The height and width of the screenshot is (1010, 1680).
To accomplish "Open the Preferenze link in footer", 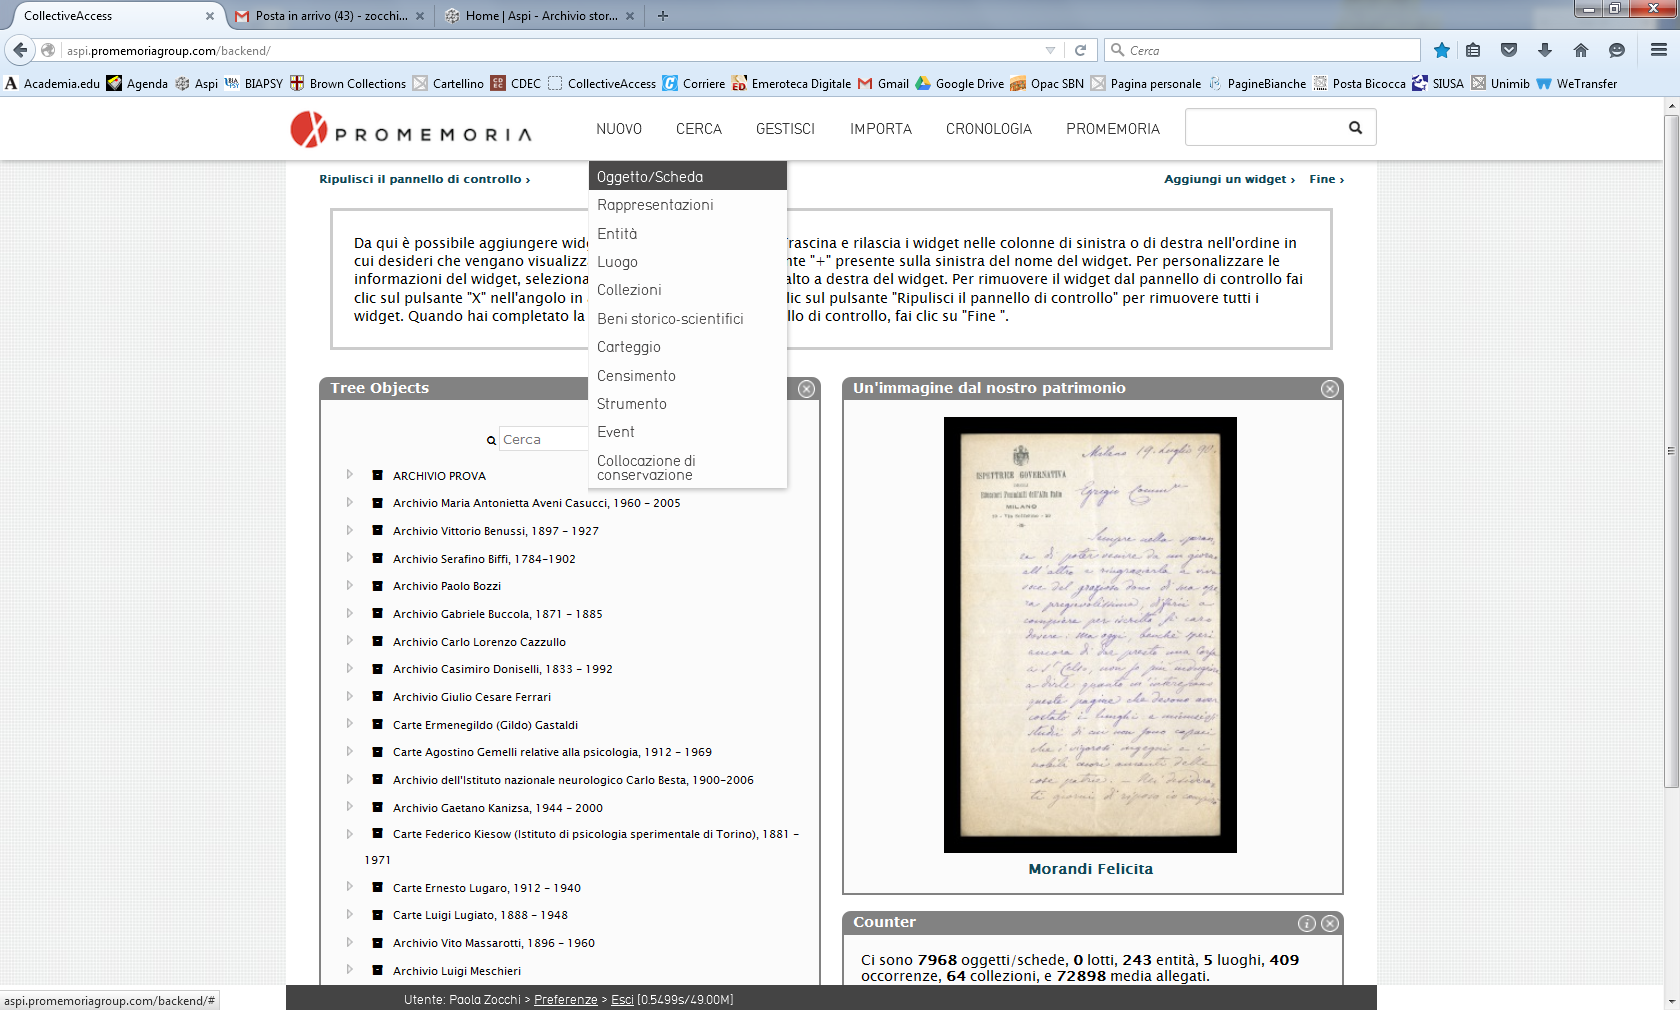I will click(x=566, y=1000).
